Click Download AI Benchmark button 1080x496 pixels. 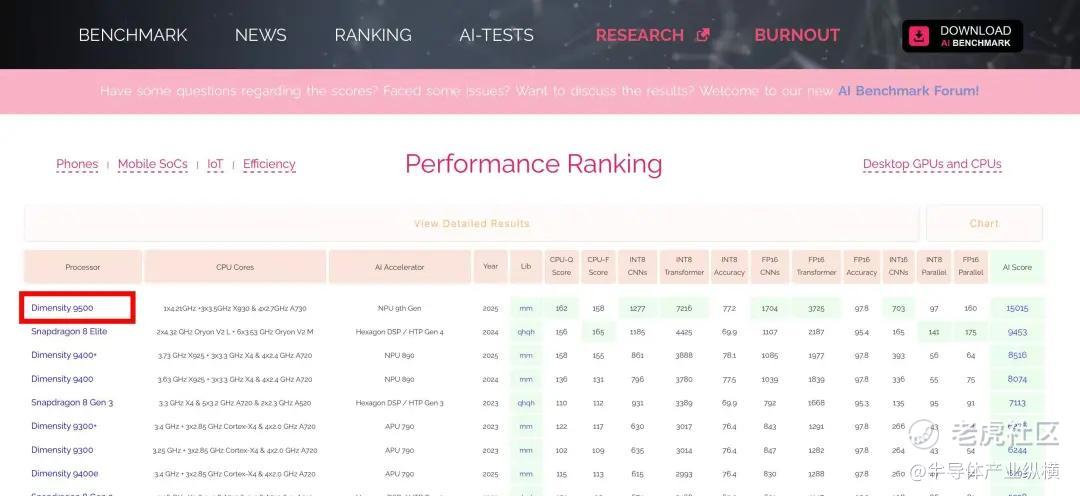(962, 37)
